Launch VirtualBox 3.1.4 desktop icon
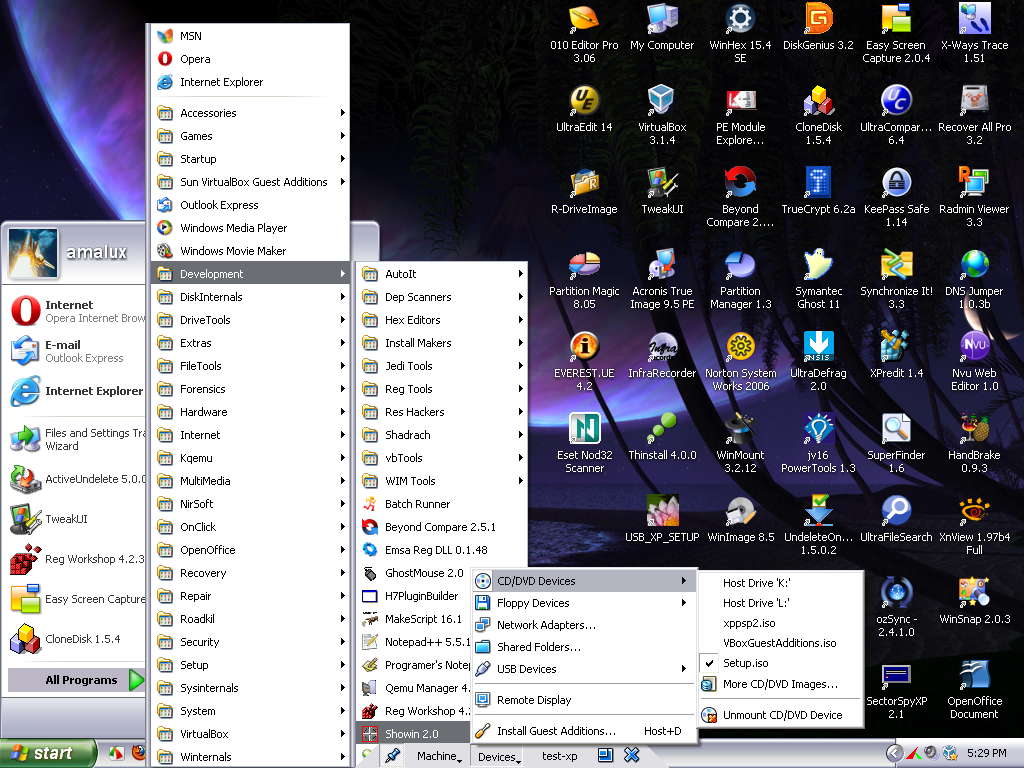Image resolution: width=1024 pixels, height=768 pixels. 662,116
